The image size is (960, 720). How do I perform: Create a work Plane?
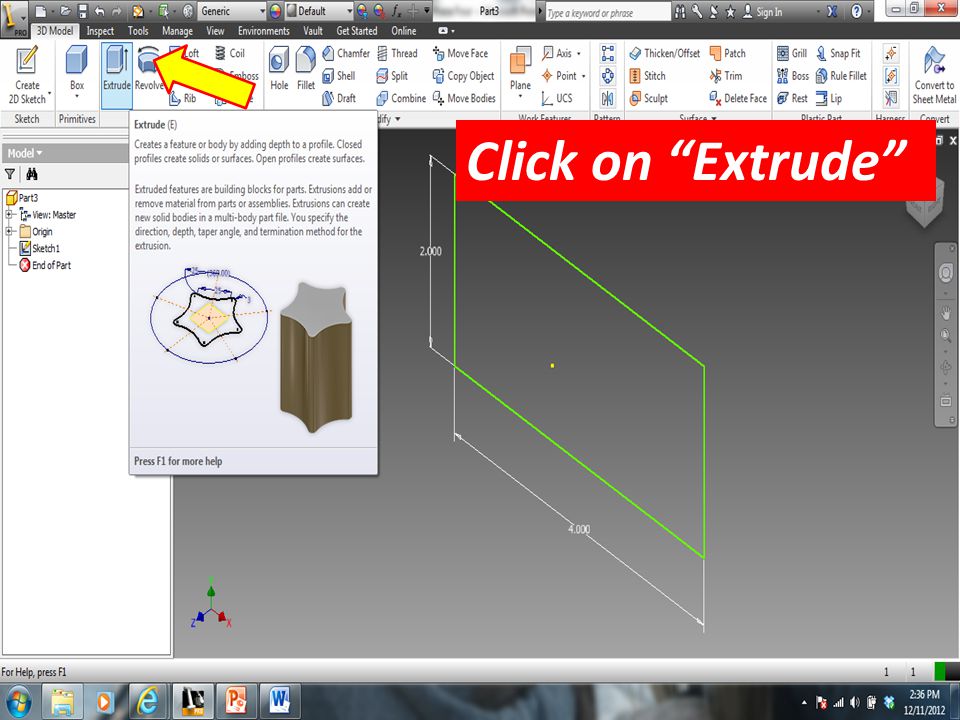[520, 70]
